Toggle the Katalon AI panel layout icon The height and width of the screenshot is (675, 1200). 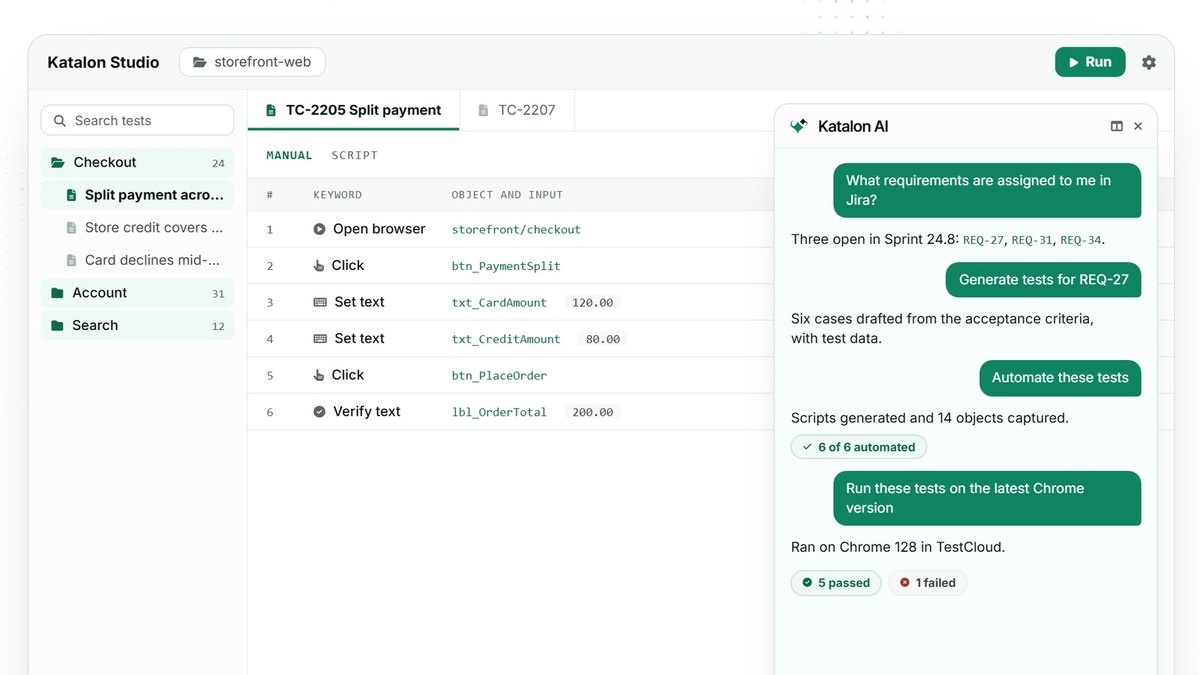pos(1117,126)
